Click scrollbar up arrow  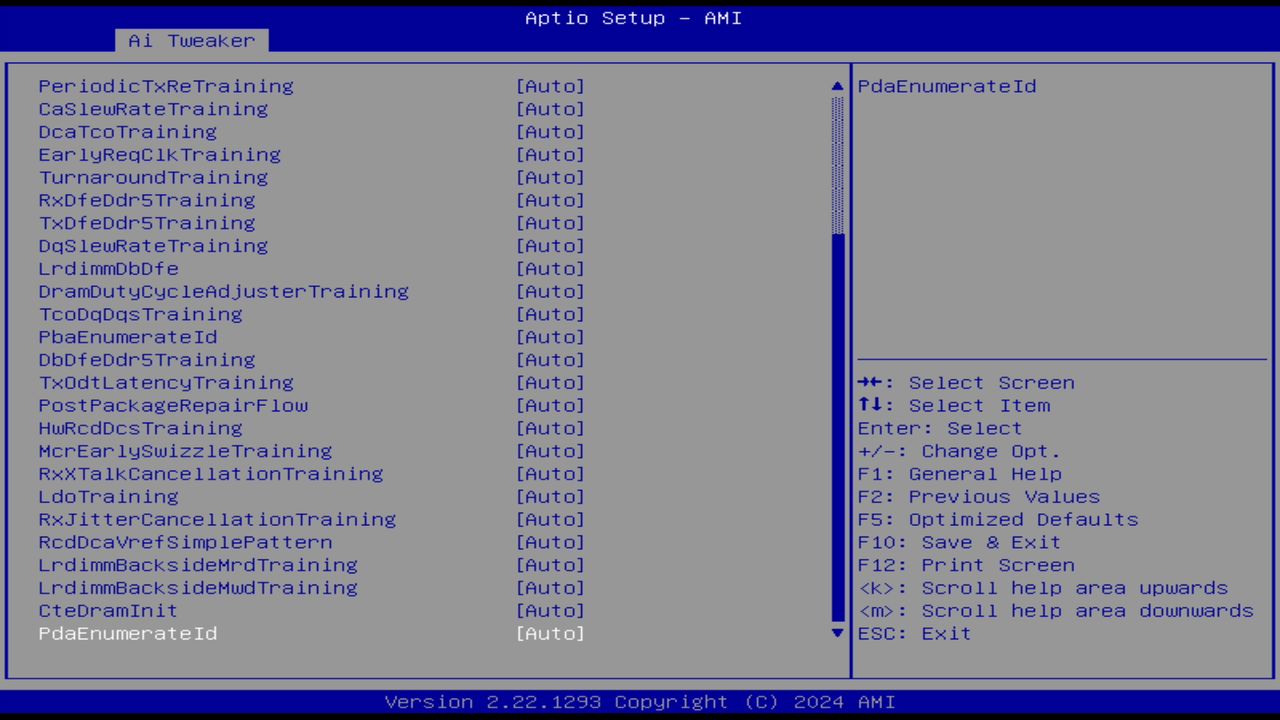[x=838, y=86]
